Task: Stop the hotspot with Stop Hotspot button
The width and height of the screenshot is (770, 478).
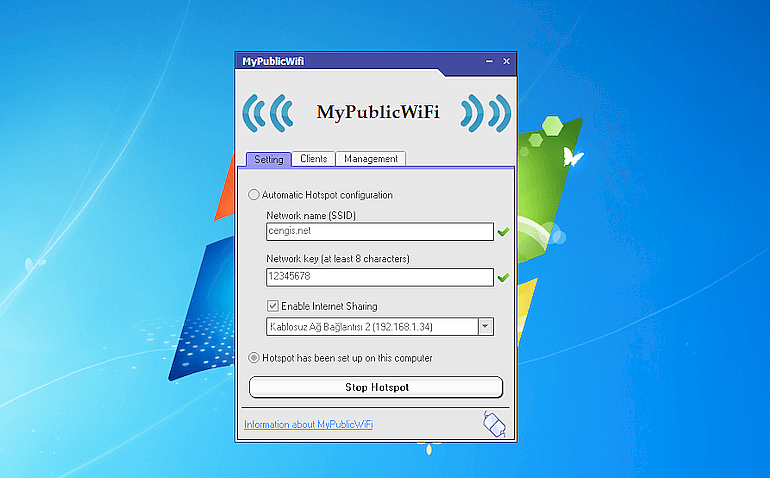Action: point(376,387)
